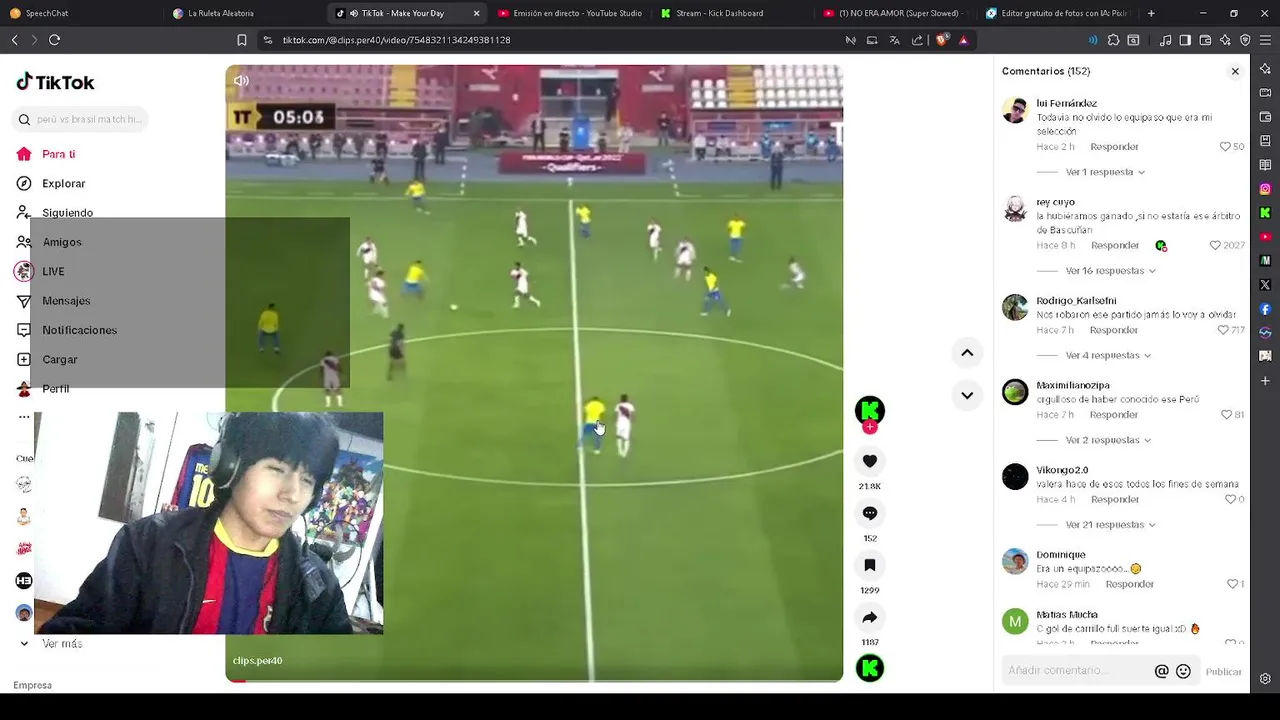Viewport: 1280px width, 720px height.
Task: Reply to lui Fernández's comment
Action: (x=1114, y=147)
